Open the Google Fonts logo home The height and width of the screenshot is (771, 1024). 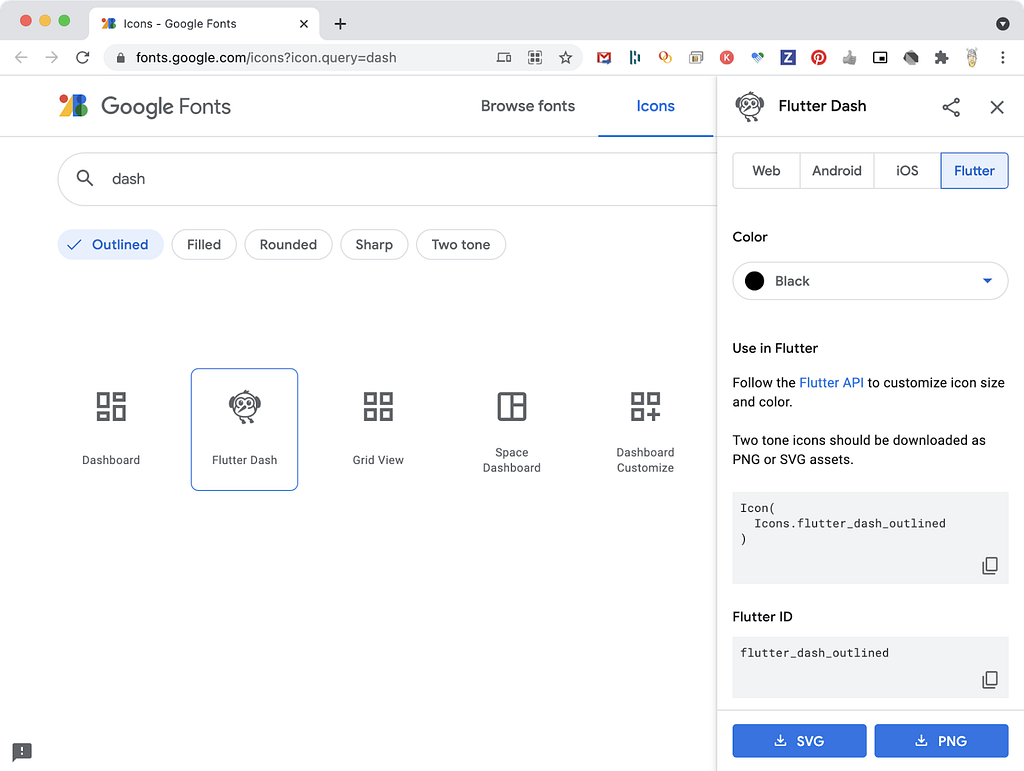tap(145, 106)
